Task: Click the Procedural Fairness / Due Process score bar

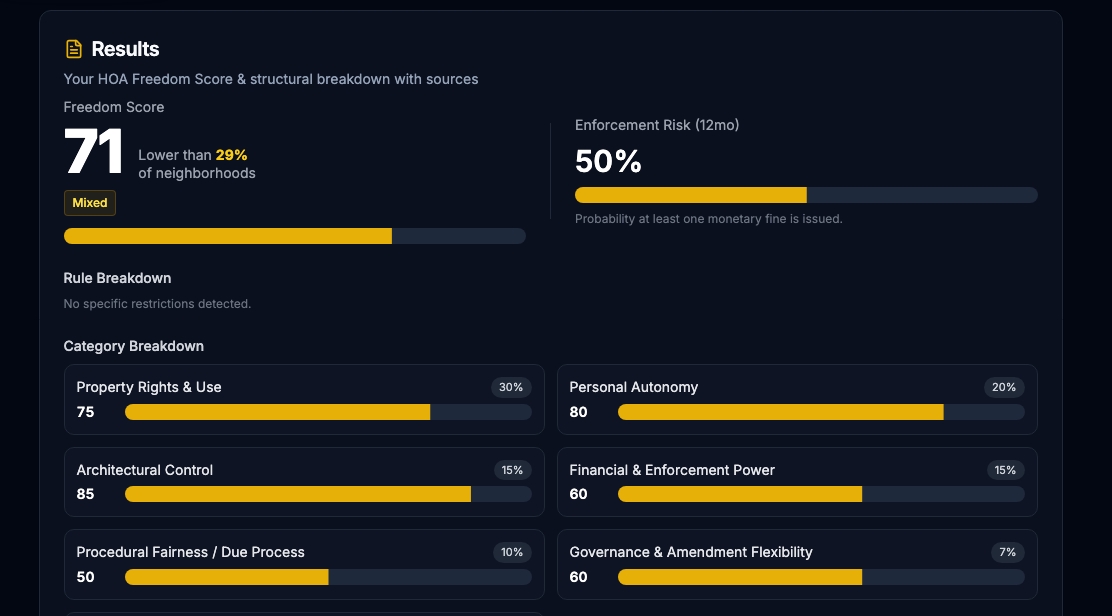Action: coord(328,577)
